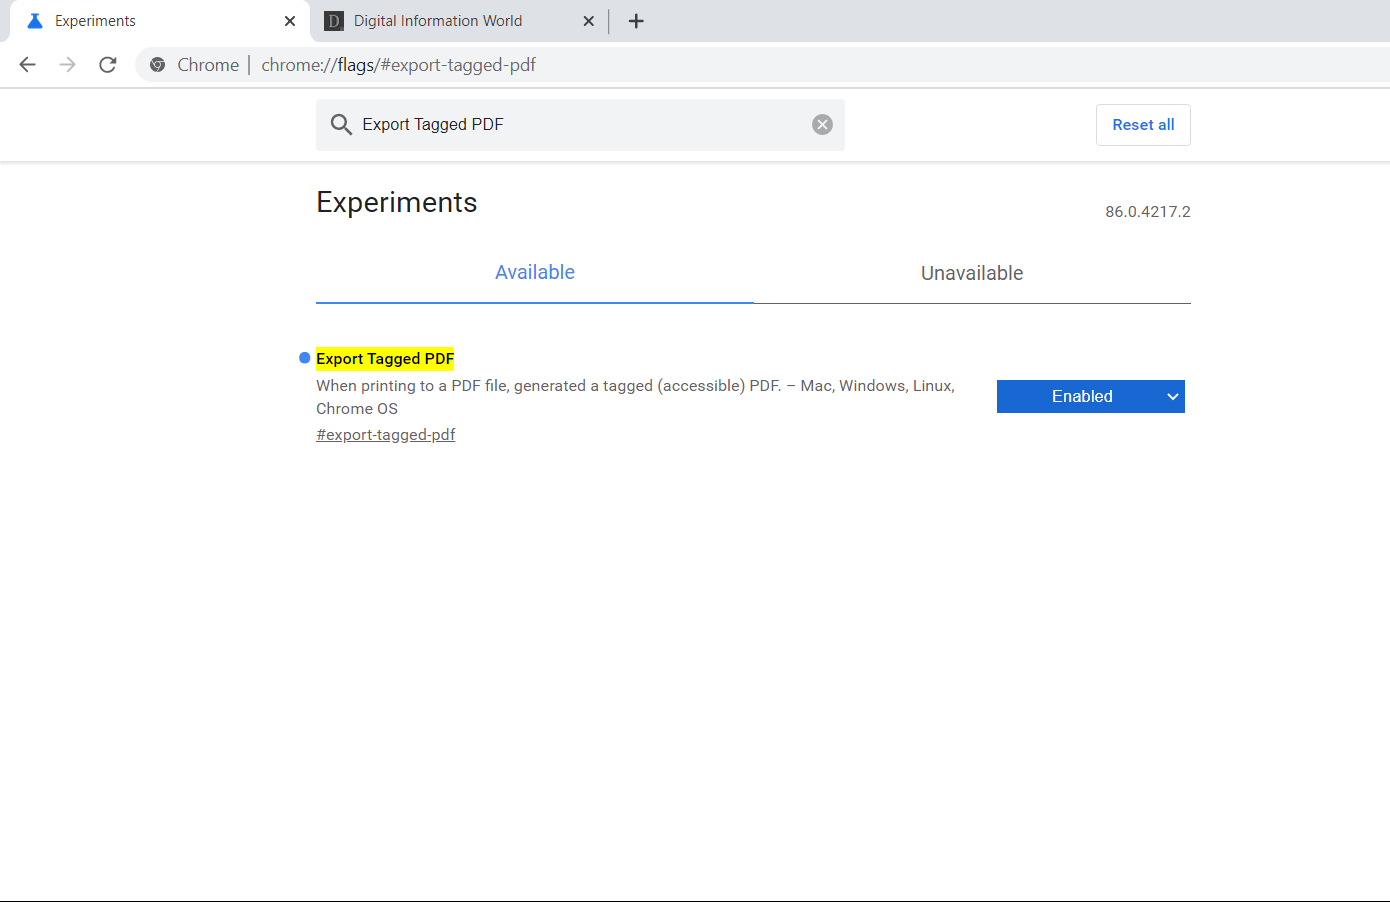Select the highlighted Export Tagged PDF label
The height and width of the screenshot is (902, 1390).
(385, 358)
